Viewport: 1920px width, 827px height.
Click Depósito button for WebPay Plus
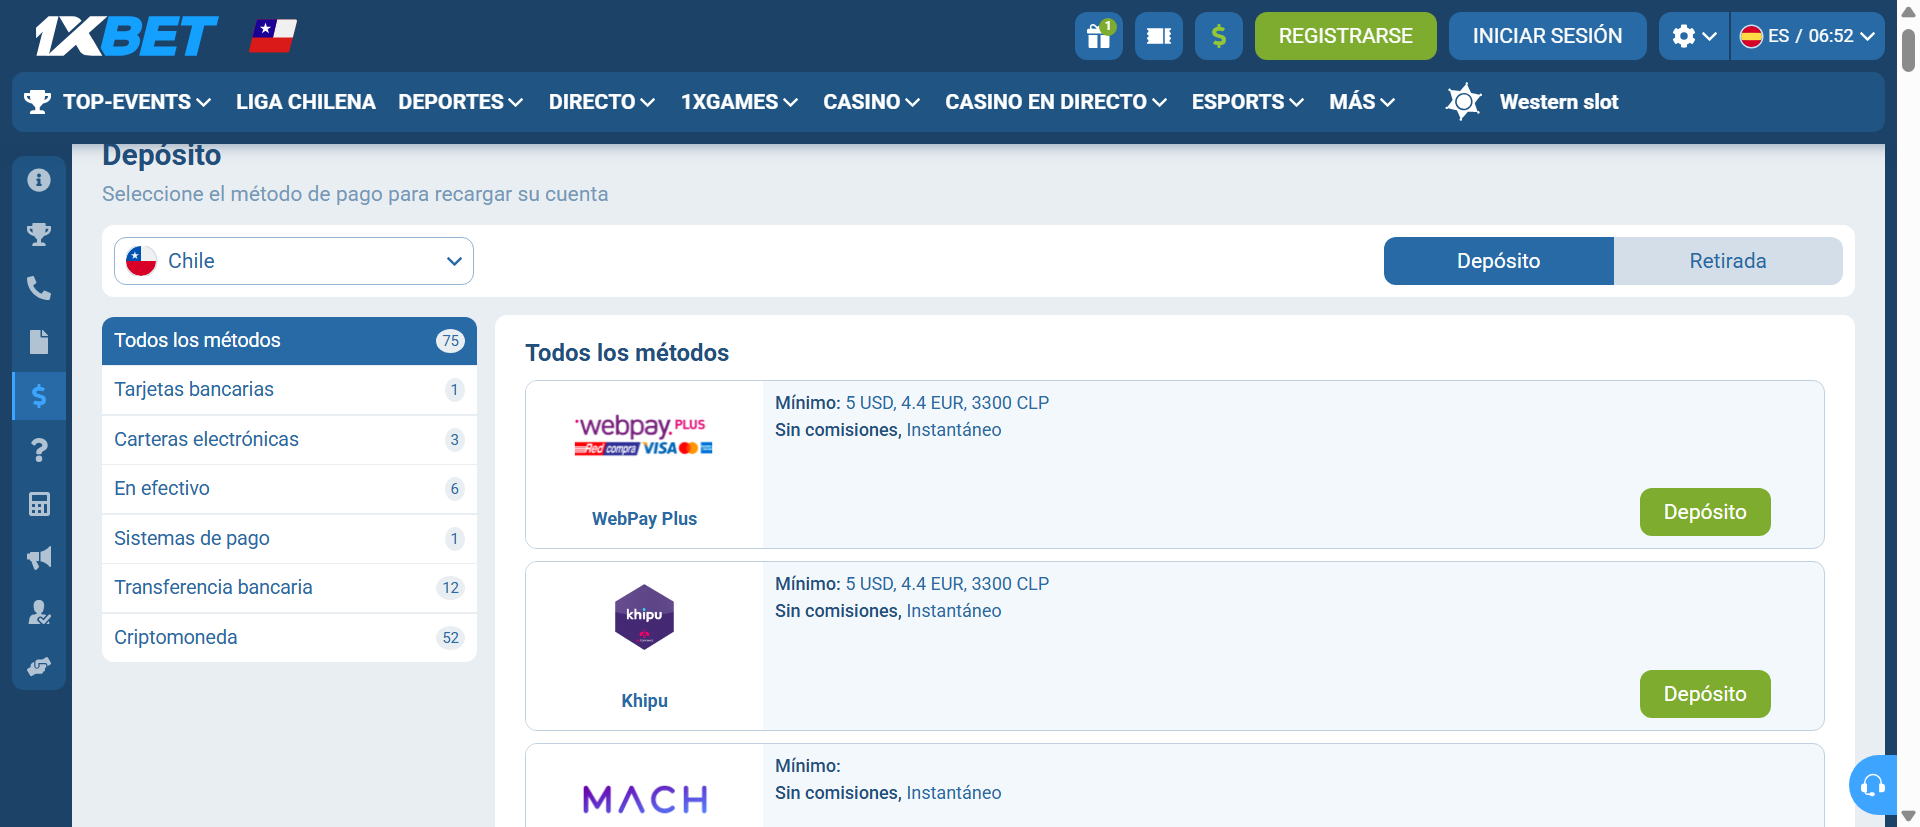[x=1705, y=512]
